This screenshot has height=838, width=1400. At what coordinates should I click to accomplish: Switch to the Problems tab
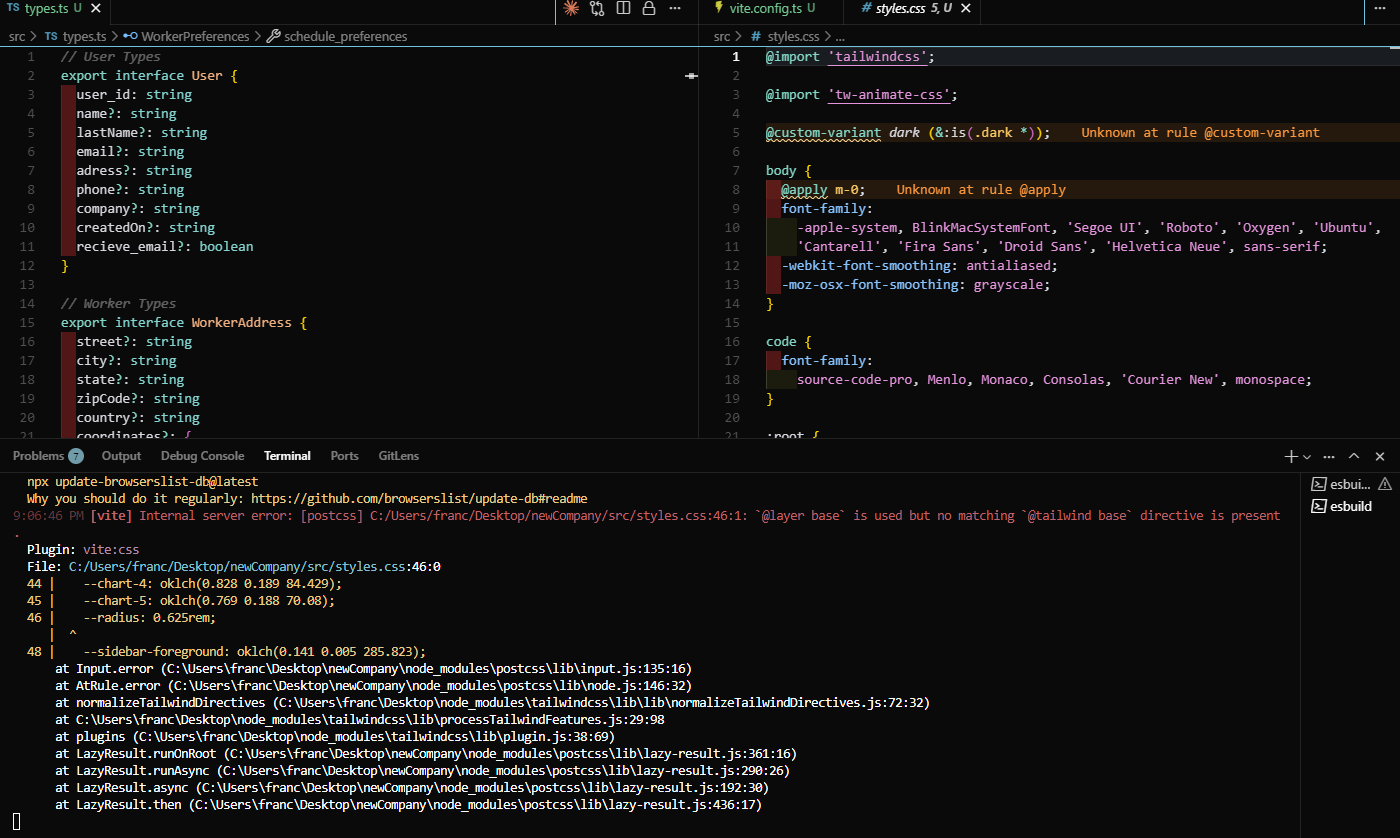coord(38,456)
